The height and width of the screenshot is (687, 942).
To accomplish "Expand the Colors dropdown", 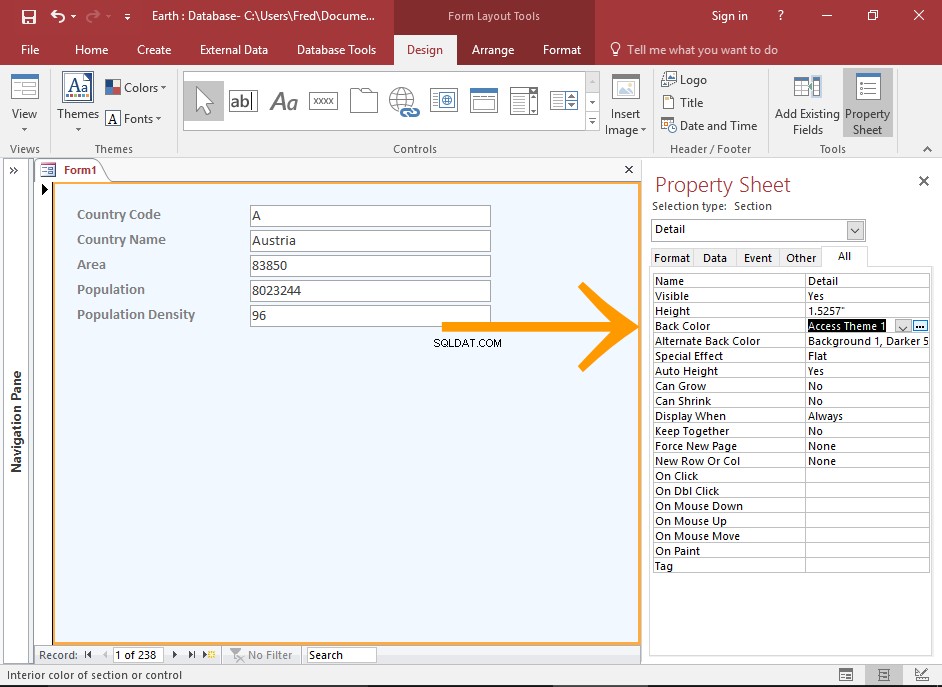I will click(136, 88).
